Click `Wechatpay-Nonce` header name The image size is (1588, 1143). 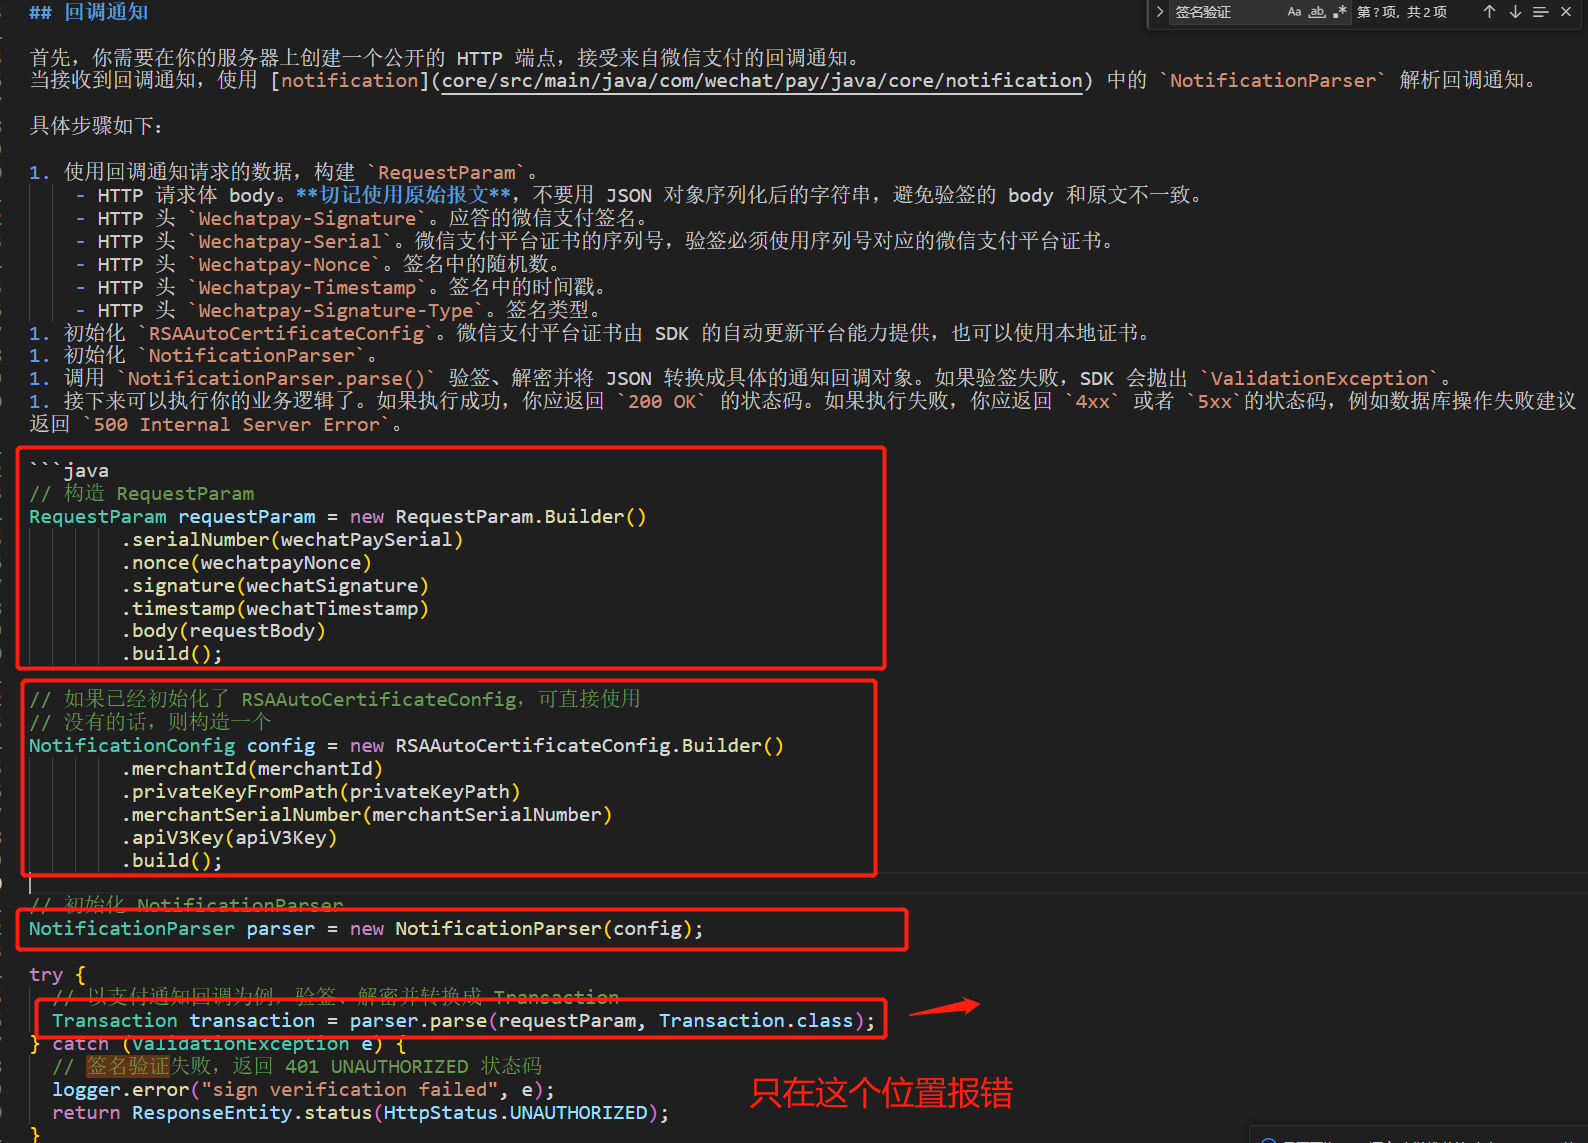pyautogui.click(x=284, y=264)
